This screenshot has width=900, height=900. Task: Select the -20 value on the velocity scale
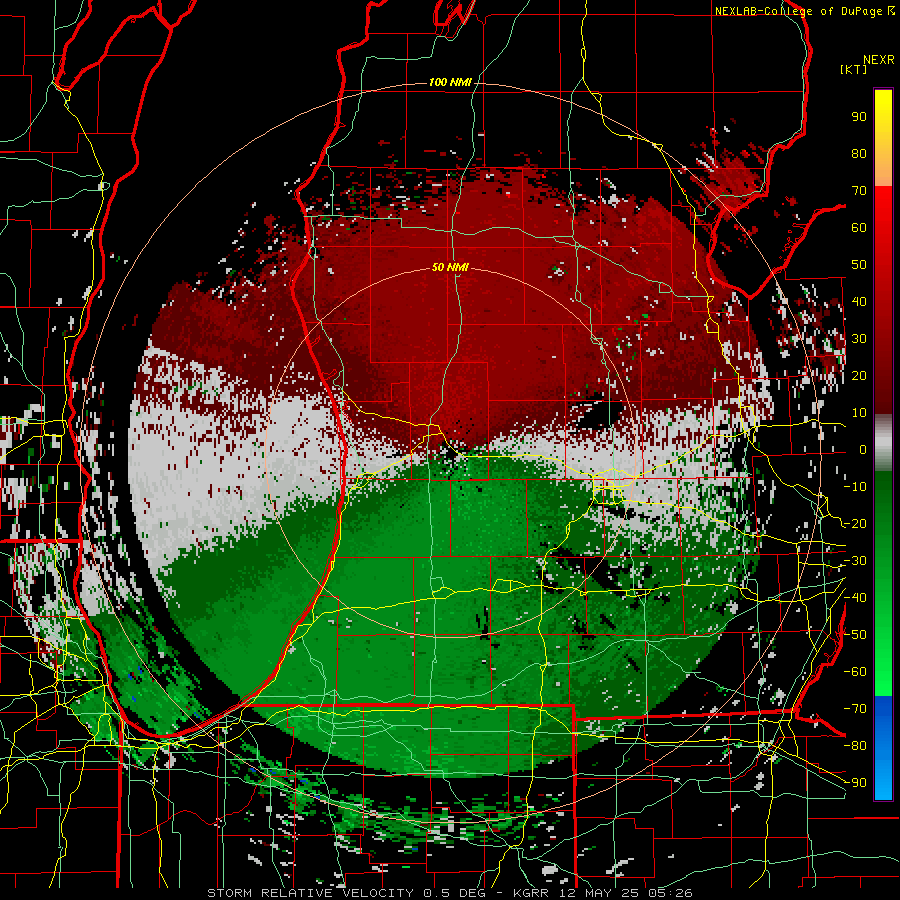[x=855, y=524]
